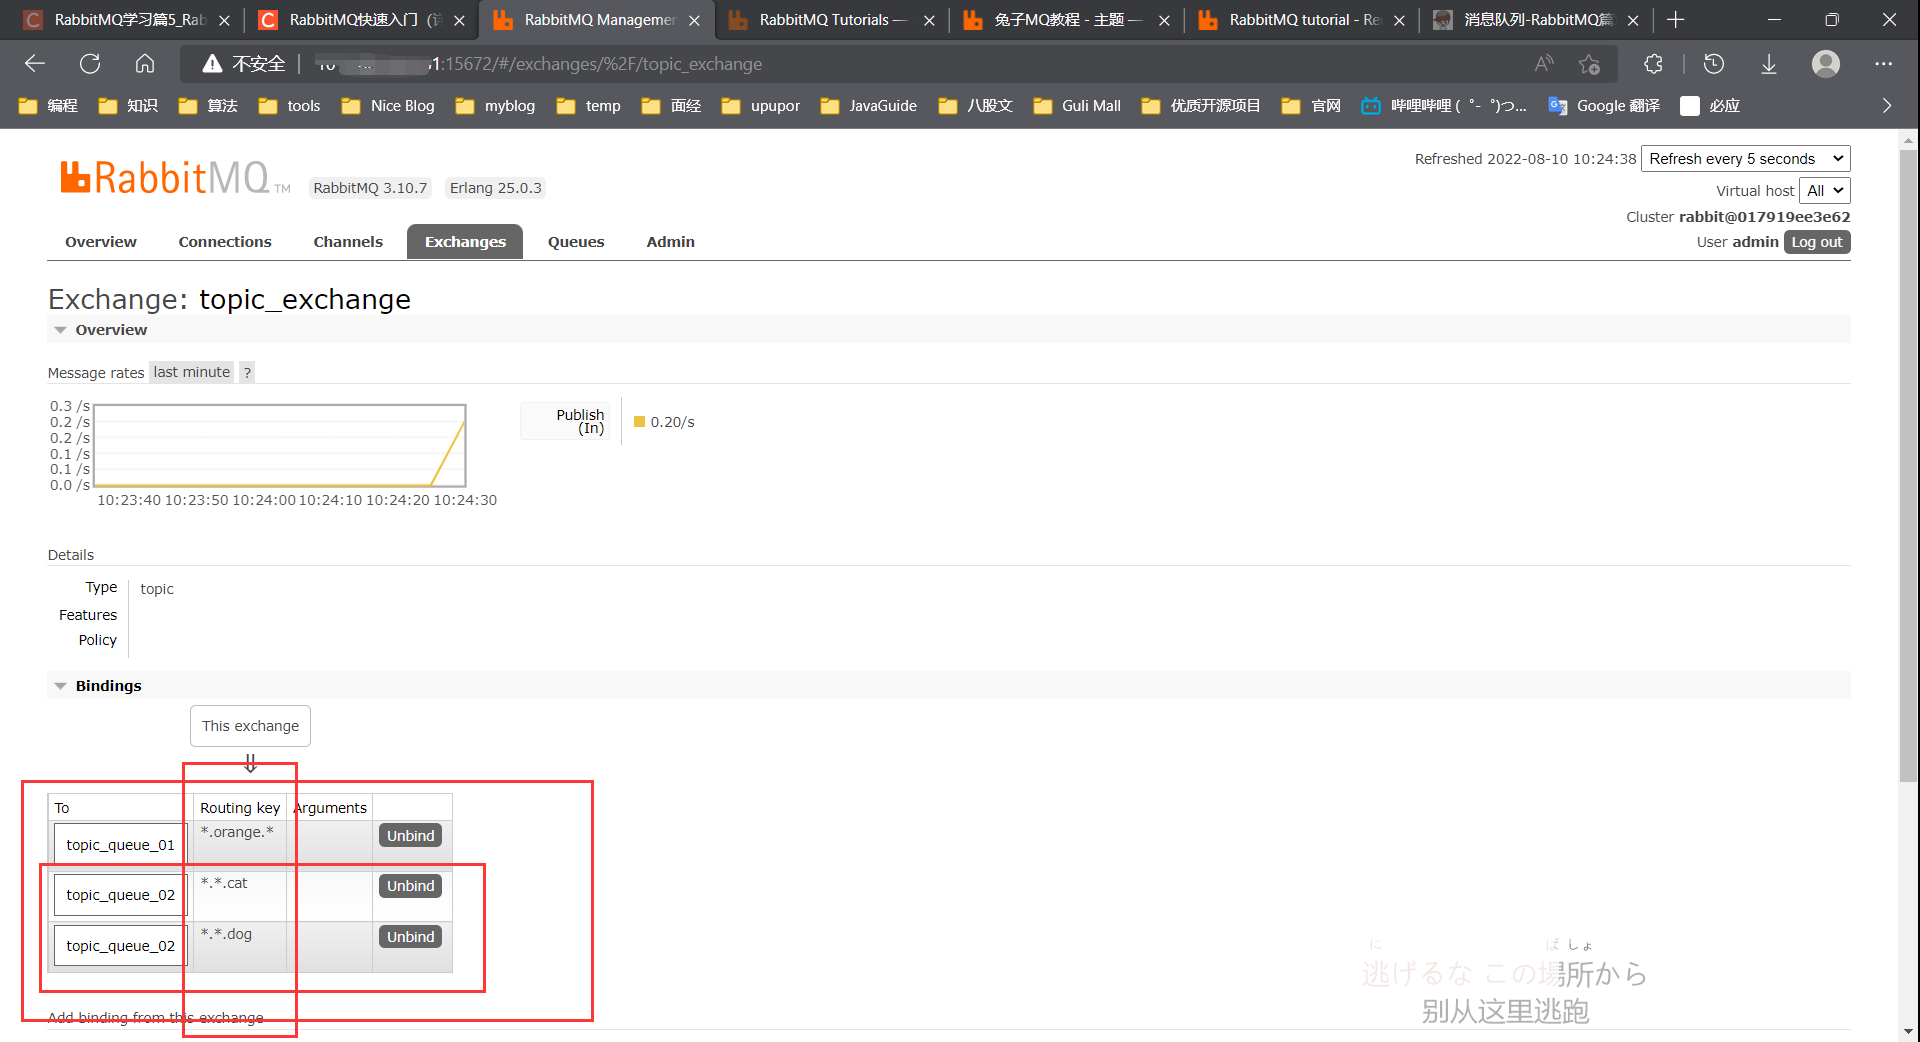Switch to Connections tab

pos(225,242)
